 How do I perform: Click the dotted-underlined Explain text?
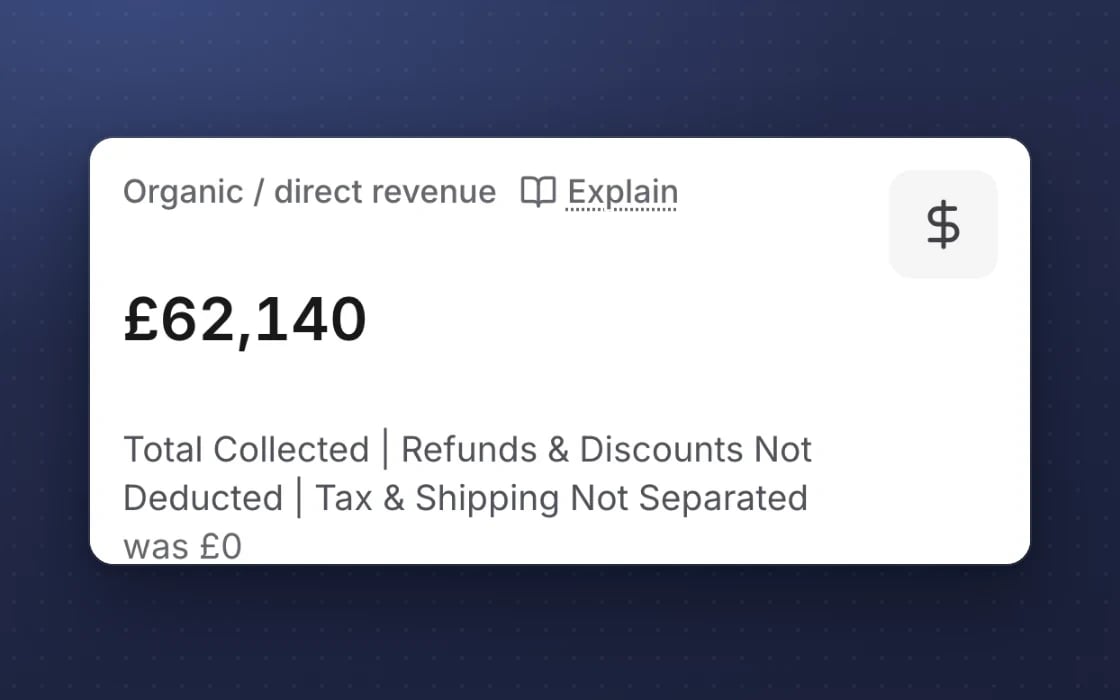coord(622,193)
